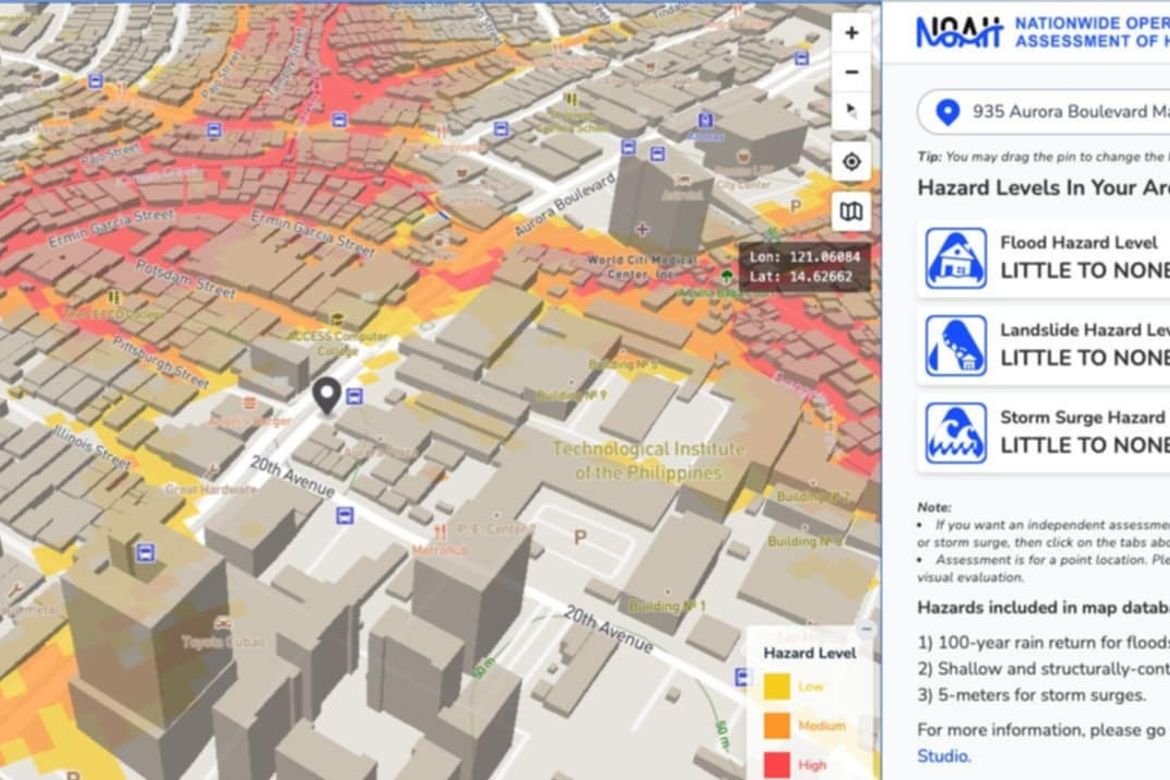The width and height of the screenshot is (1170, 780).
Task: Click the Potsdam Street label
Action: [x=185, y=278]
